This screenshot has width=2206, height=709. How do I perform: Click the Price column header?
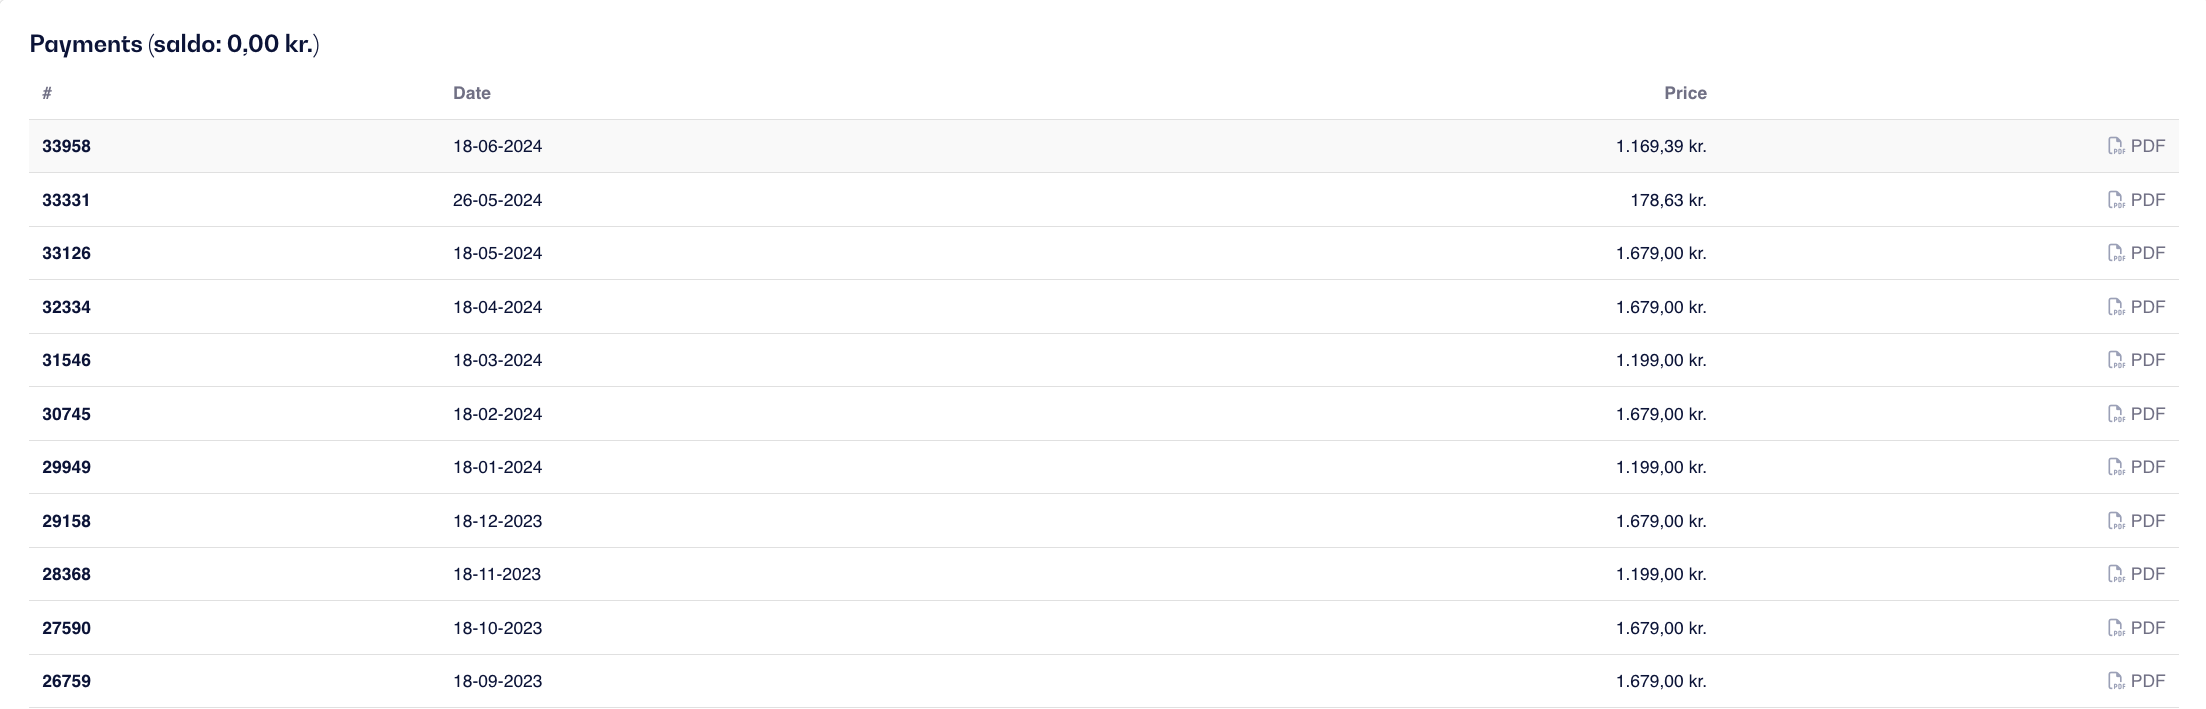(x=1685, y=93)
